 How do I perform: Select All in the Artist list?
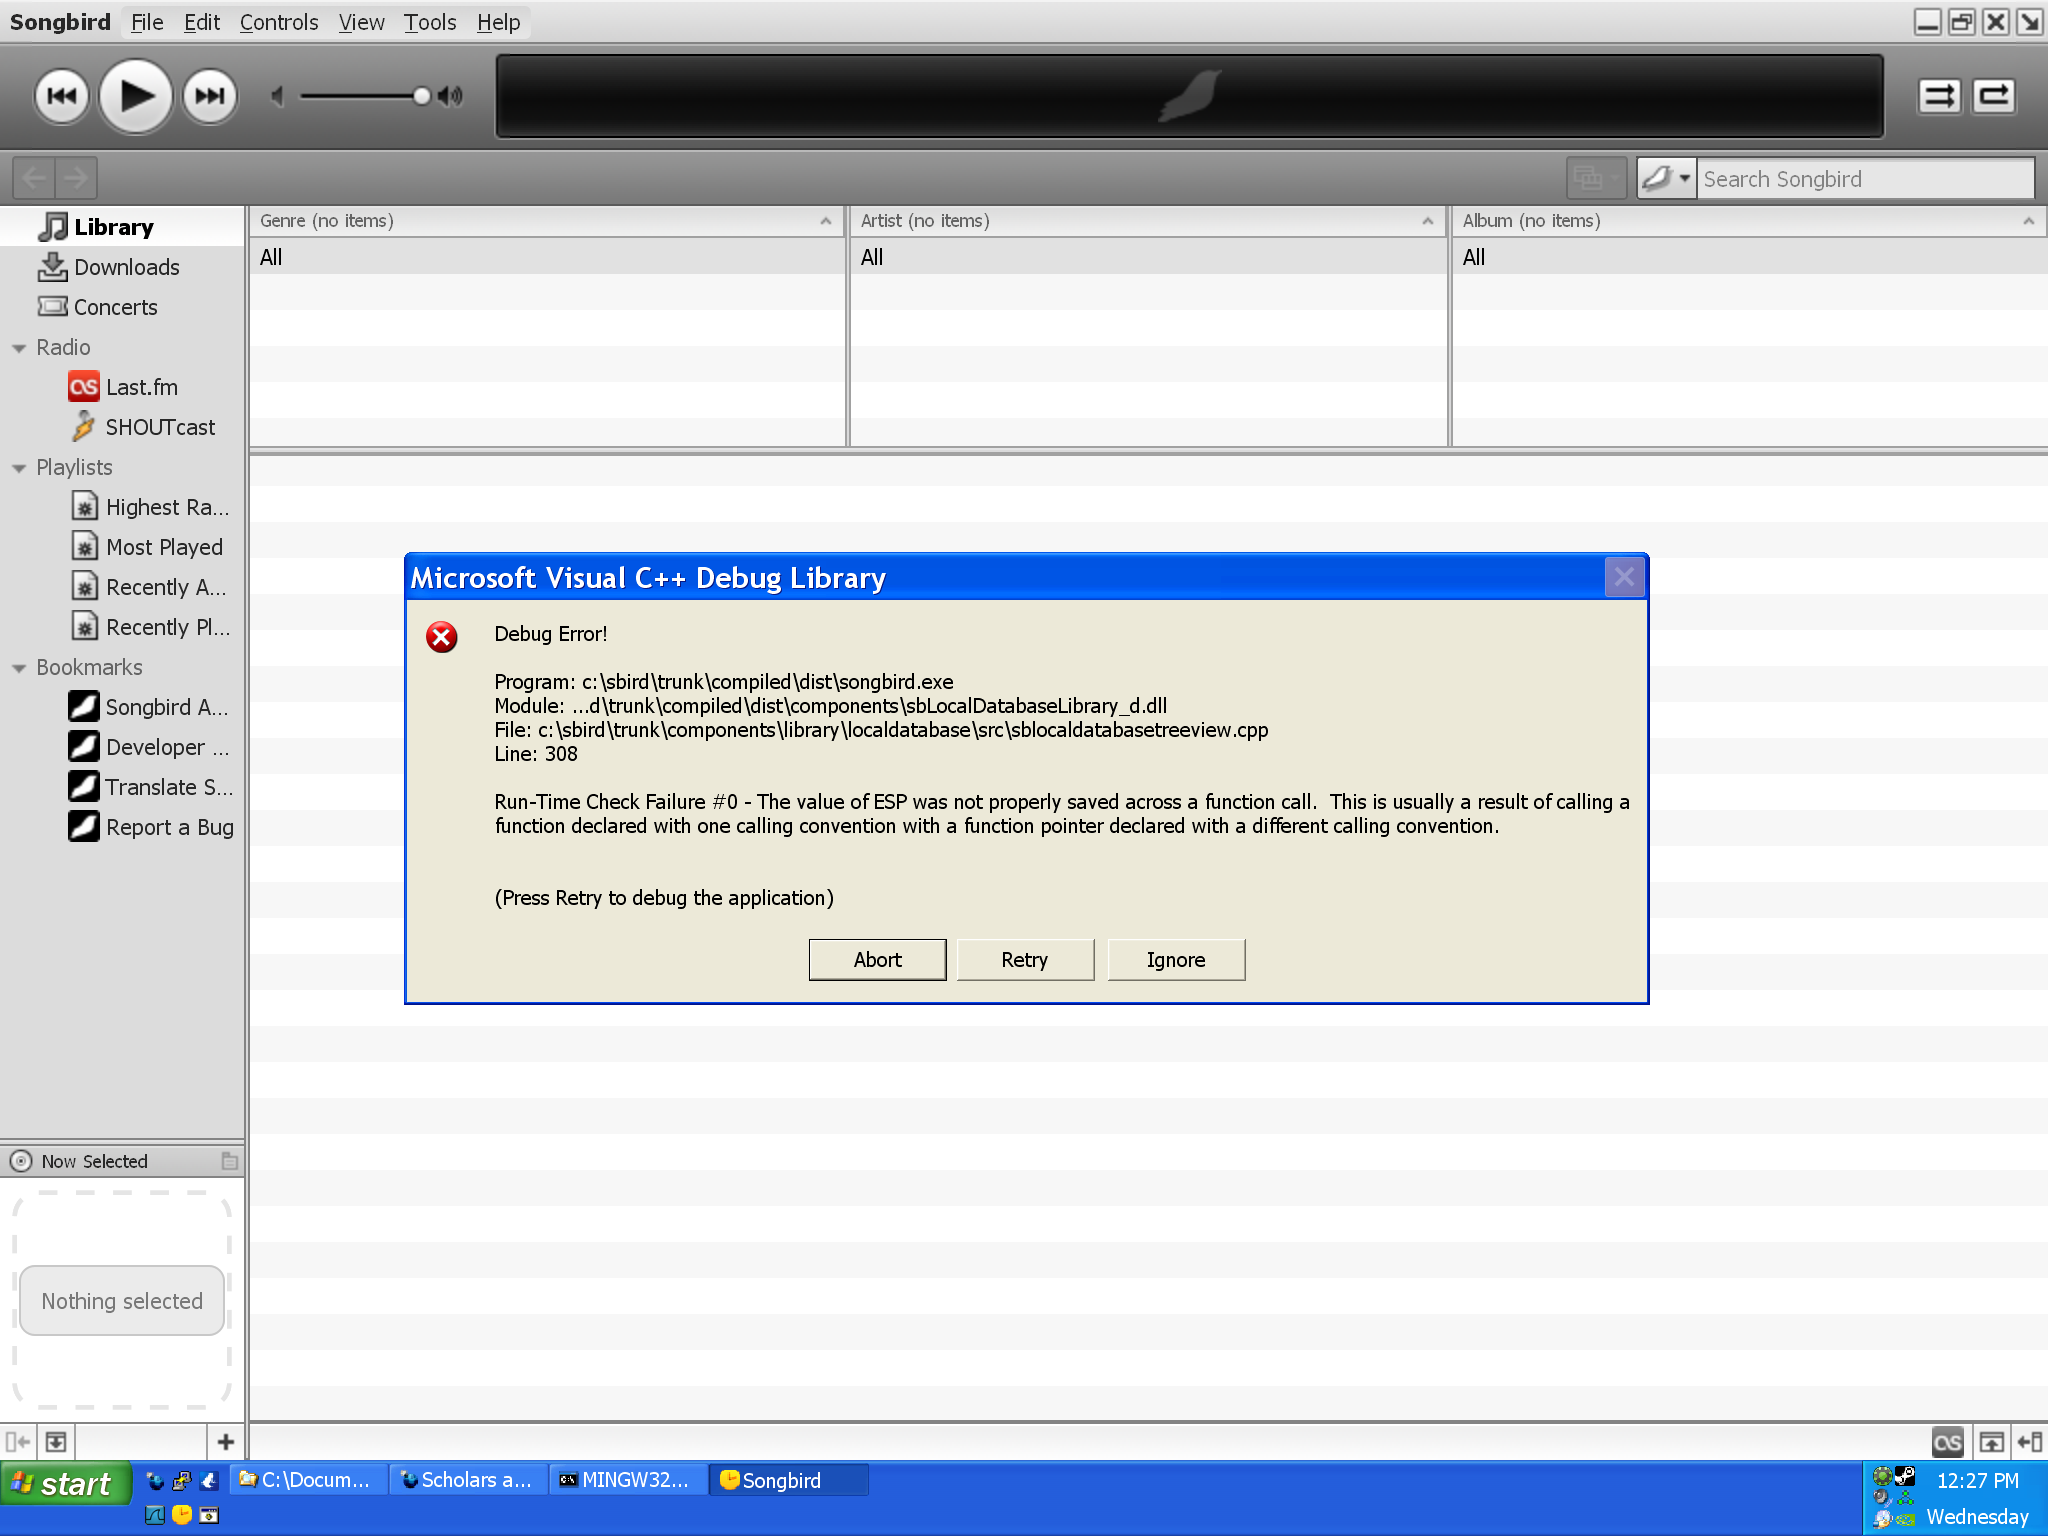1148,257
